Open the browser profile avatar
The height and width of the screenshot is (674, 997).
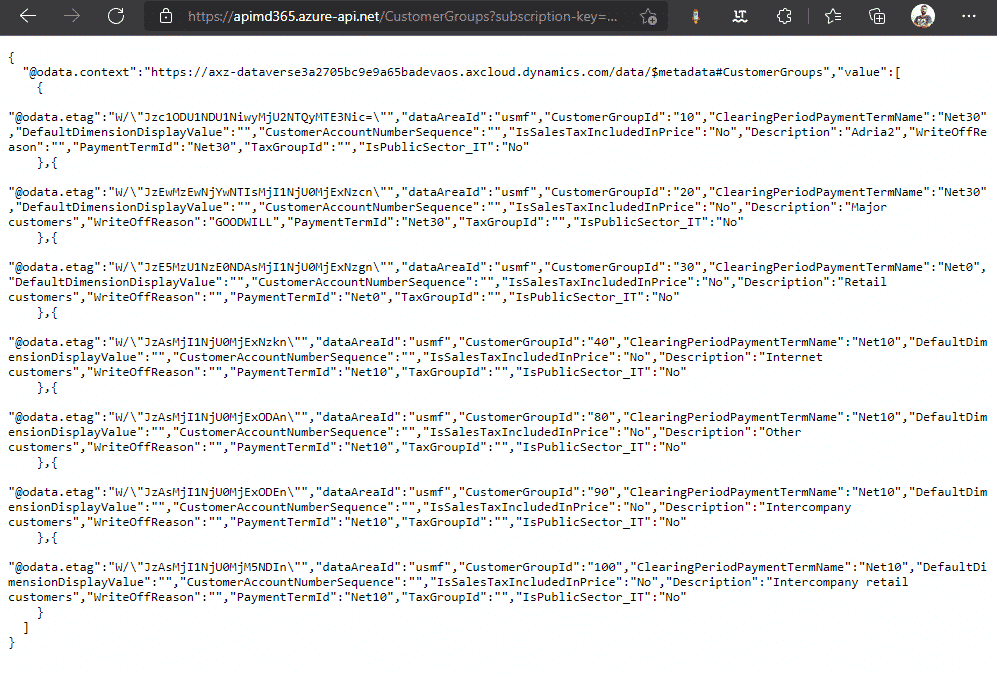pyautogui.click(x=920, y=16)
